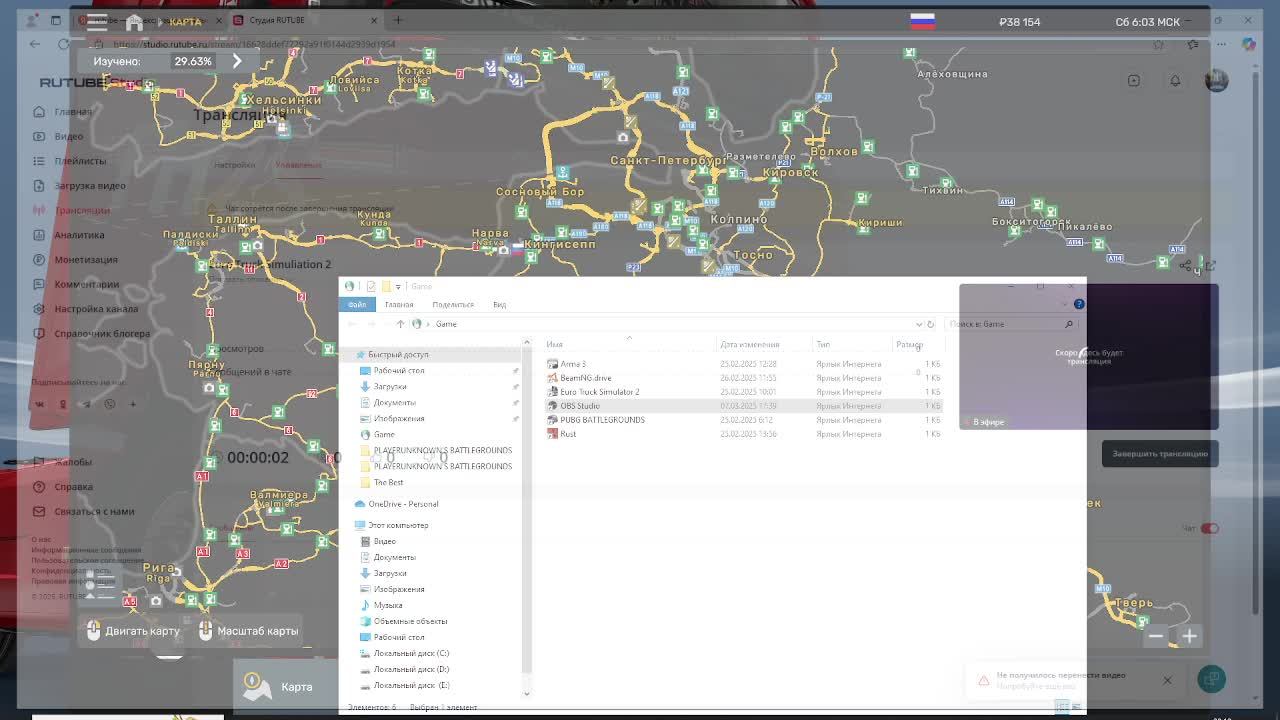The height and width of the screenshot is (720, 1280).
Task: Click Завершить трансляцию button
Action: pyautogui.click(x=1160, y=454)
